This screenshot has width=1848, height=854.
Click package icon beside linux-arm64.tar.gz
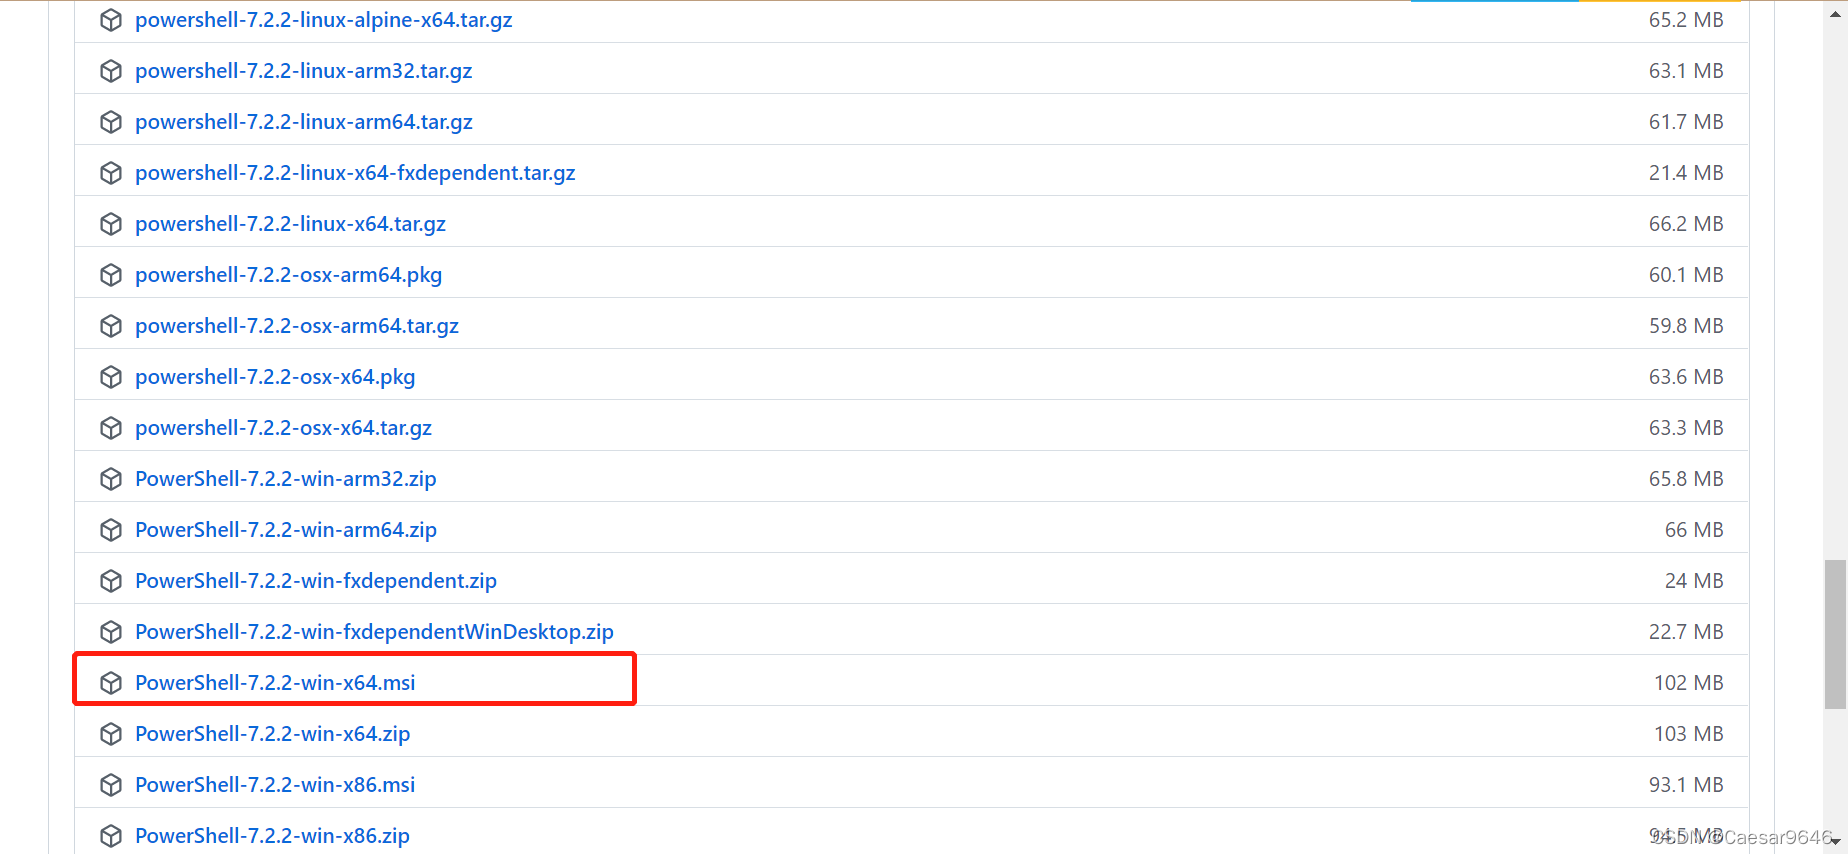click(x=111, y=122)
